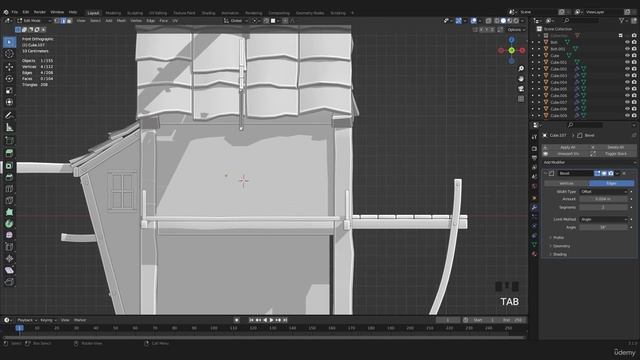Select the Cursor tool in left toolbar
The image size is (640, 360).
click(x=9, y=54)
